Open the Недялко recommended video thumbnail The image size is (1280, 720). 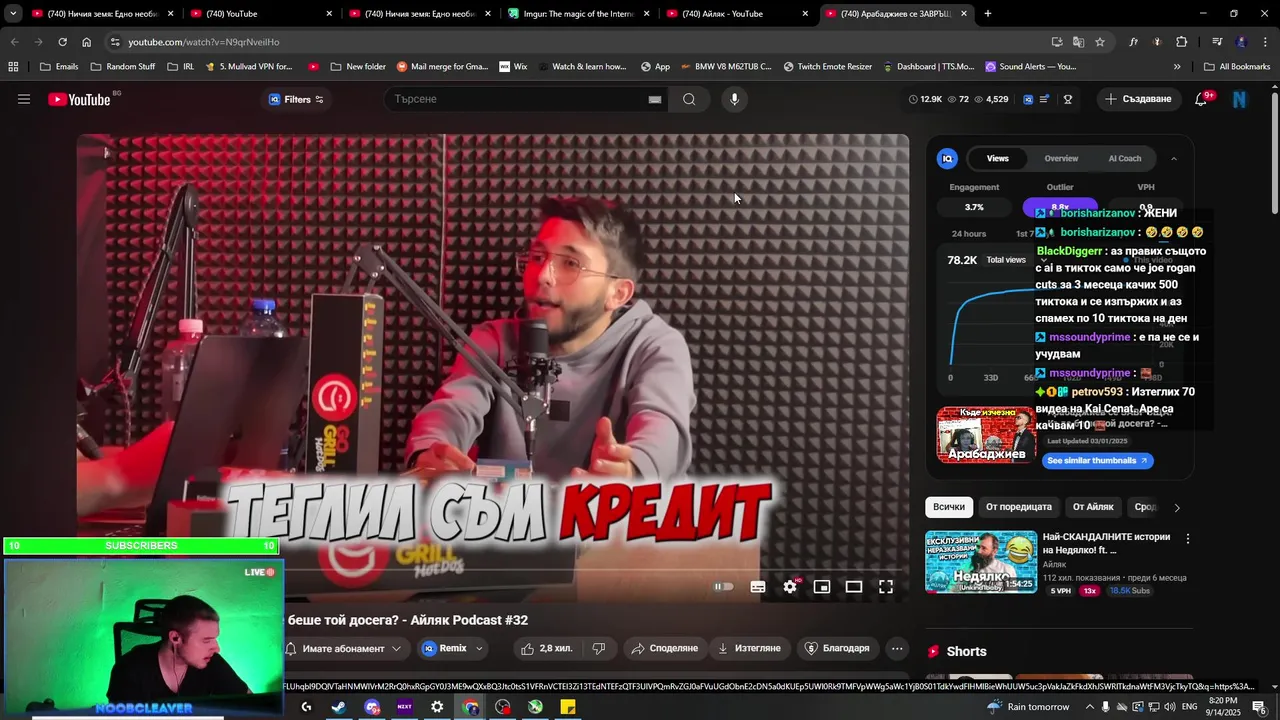pyautogui.click(x=981, y=562)
